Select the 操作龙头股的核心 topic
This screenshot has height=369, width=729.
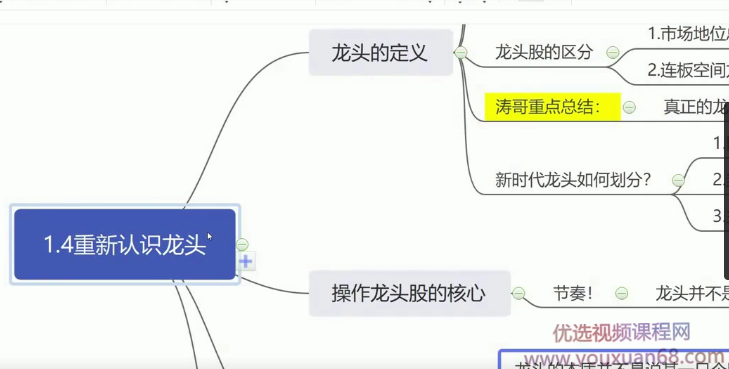click(410, 293)
